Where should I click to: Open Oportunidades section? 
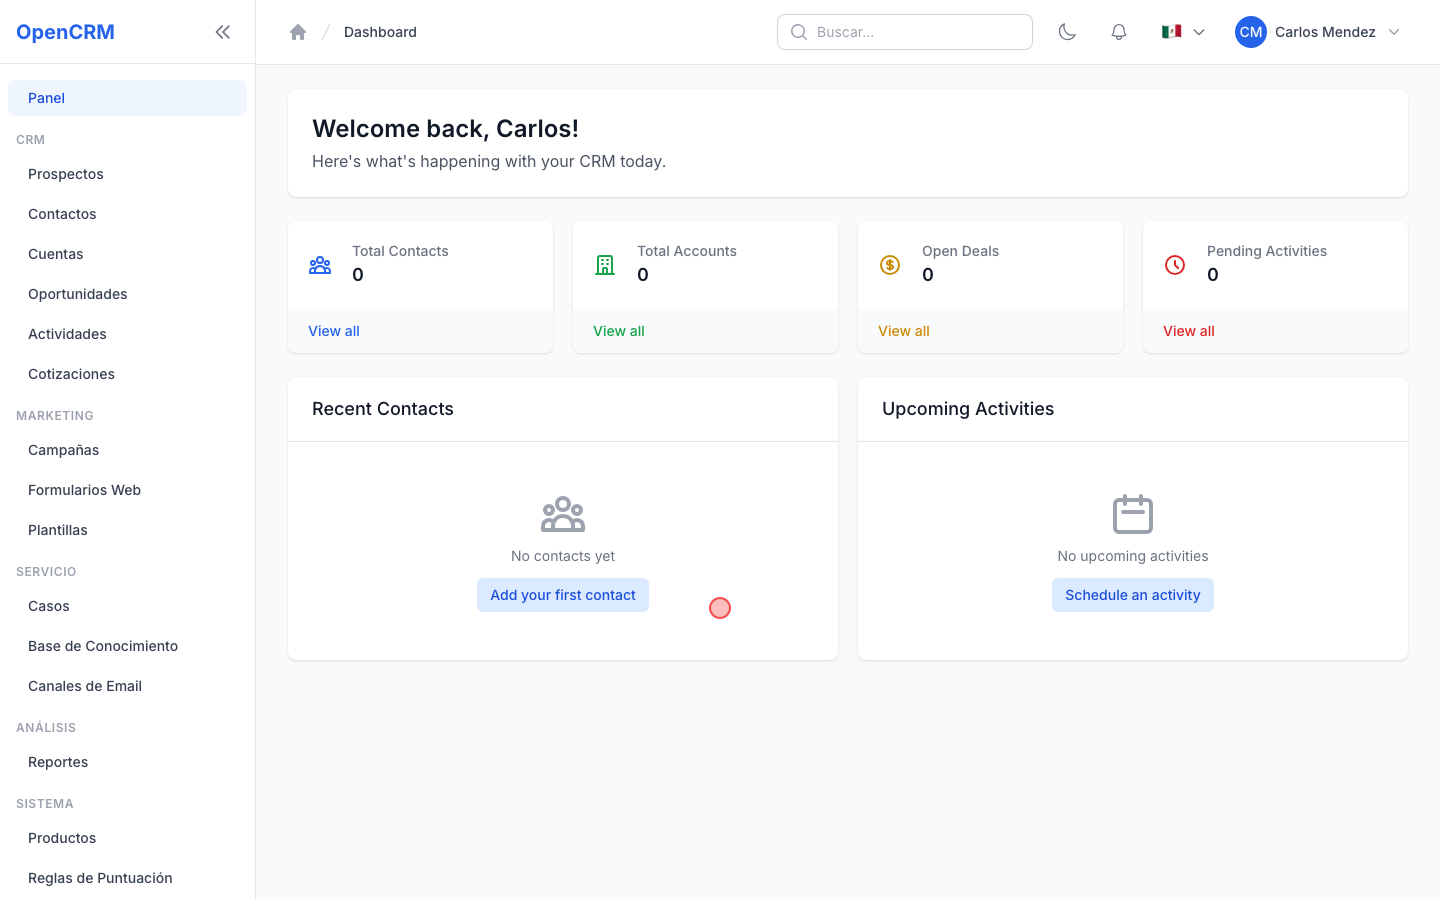pyautogui.click(x=127, y=294)
